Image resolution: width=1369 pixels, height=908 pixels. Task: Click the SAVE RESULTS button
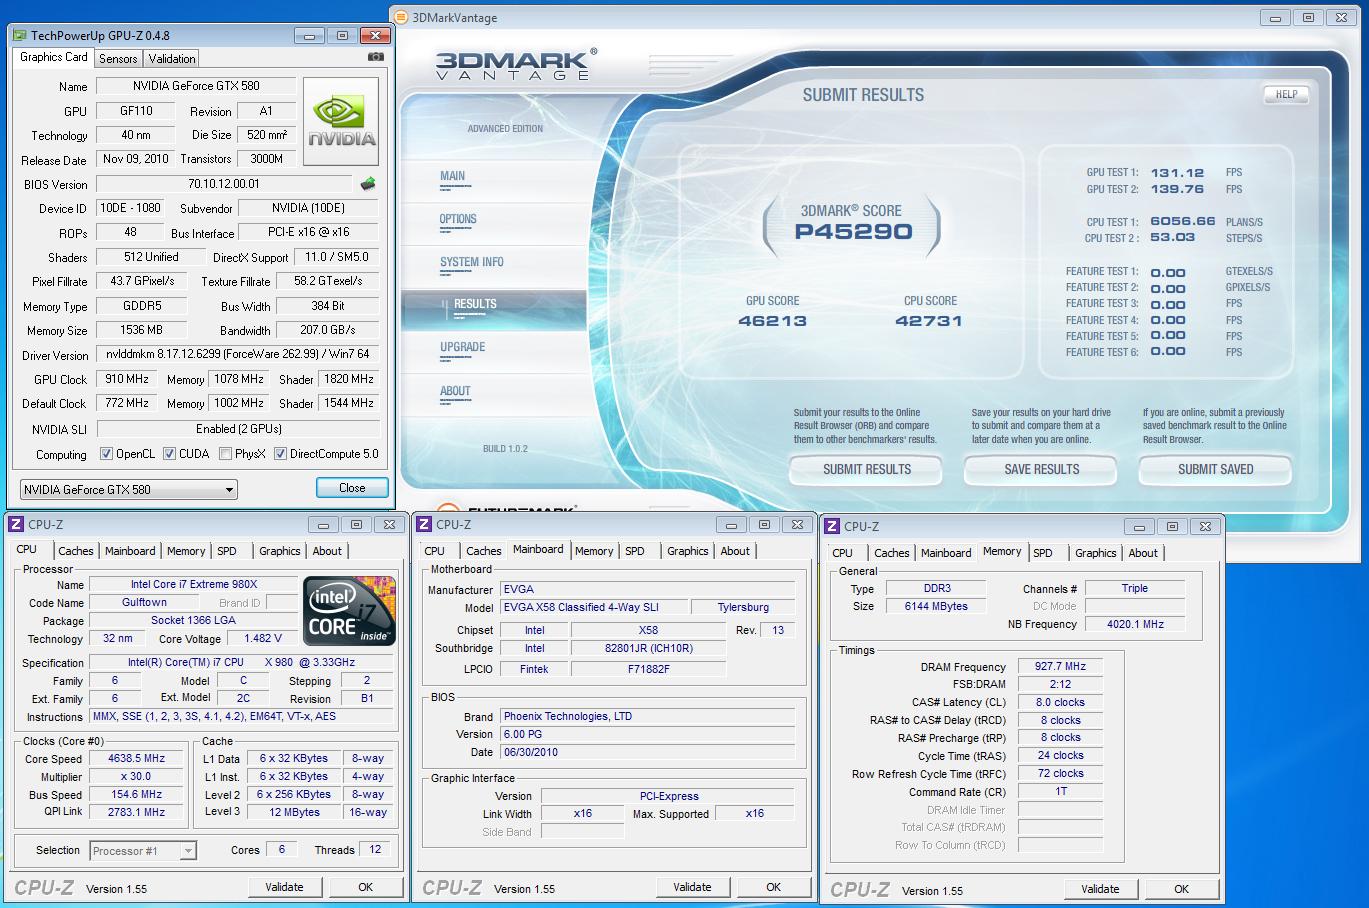pyautogui.click(x=1041, y=469)
